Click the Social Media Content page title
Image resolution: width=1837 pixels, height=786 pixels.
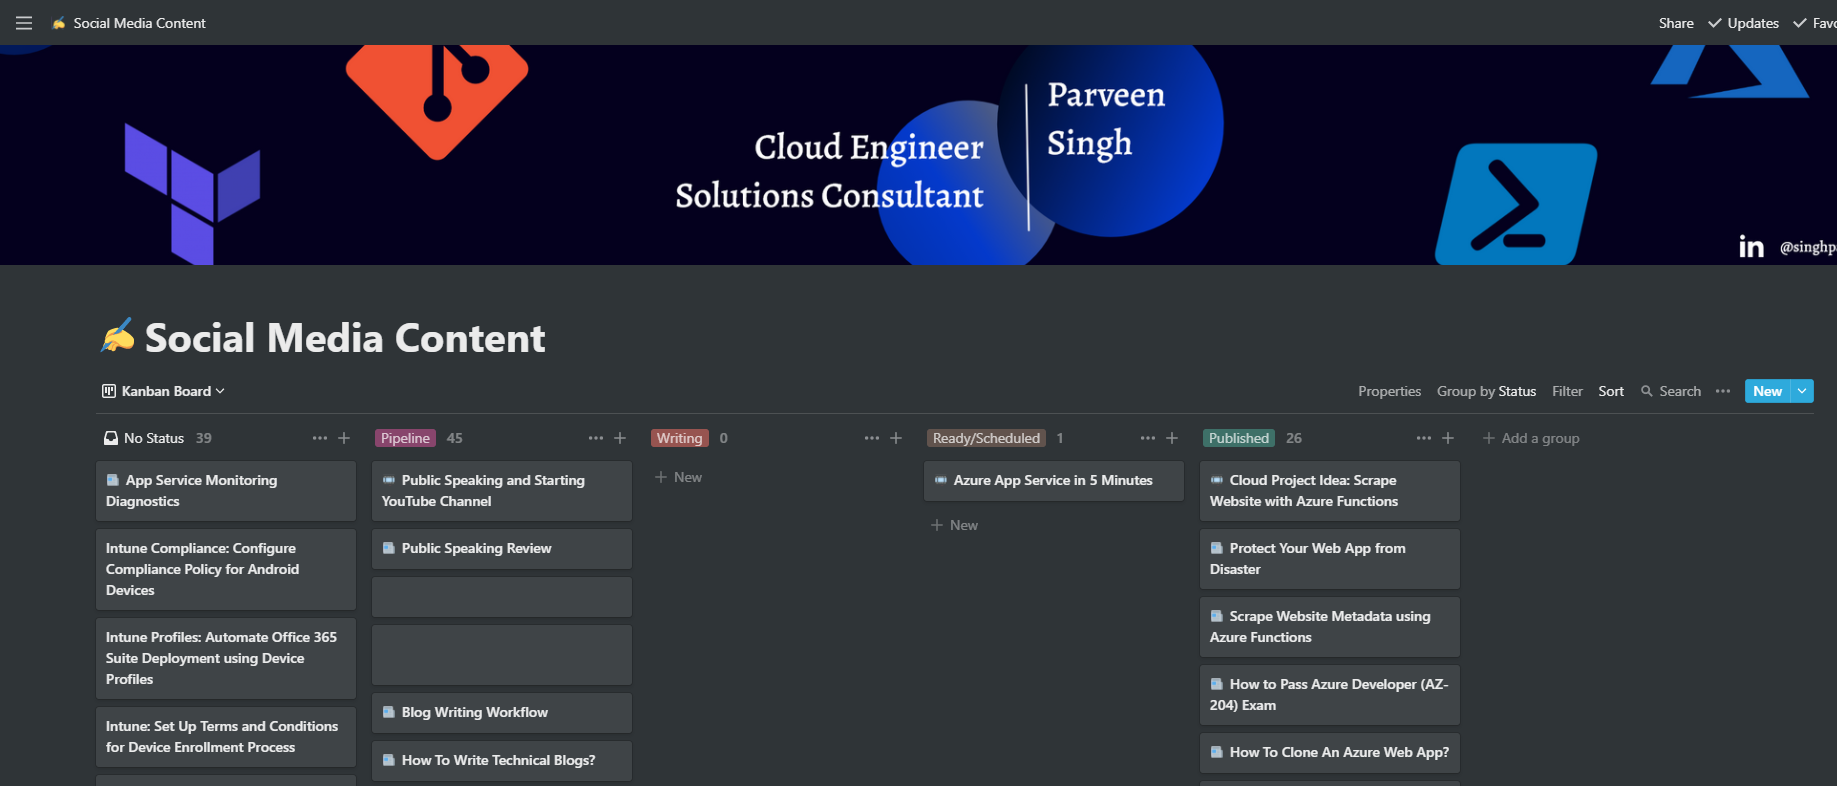pyautogui.click(x=345, y=338)
